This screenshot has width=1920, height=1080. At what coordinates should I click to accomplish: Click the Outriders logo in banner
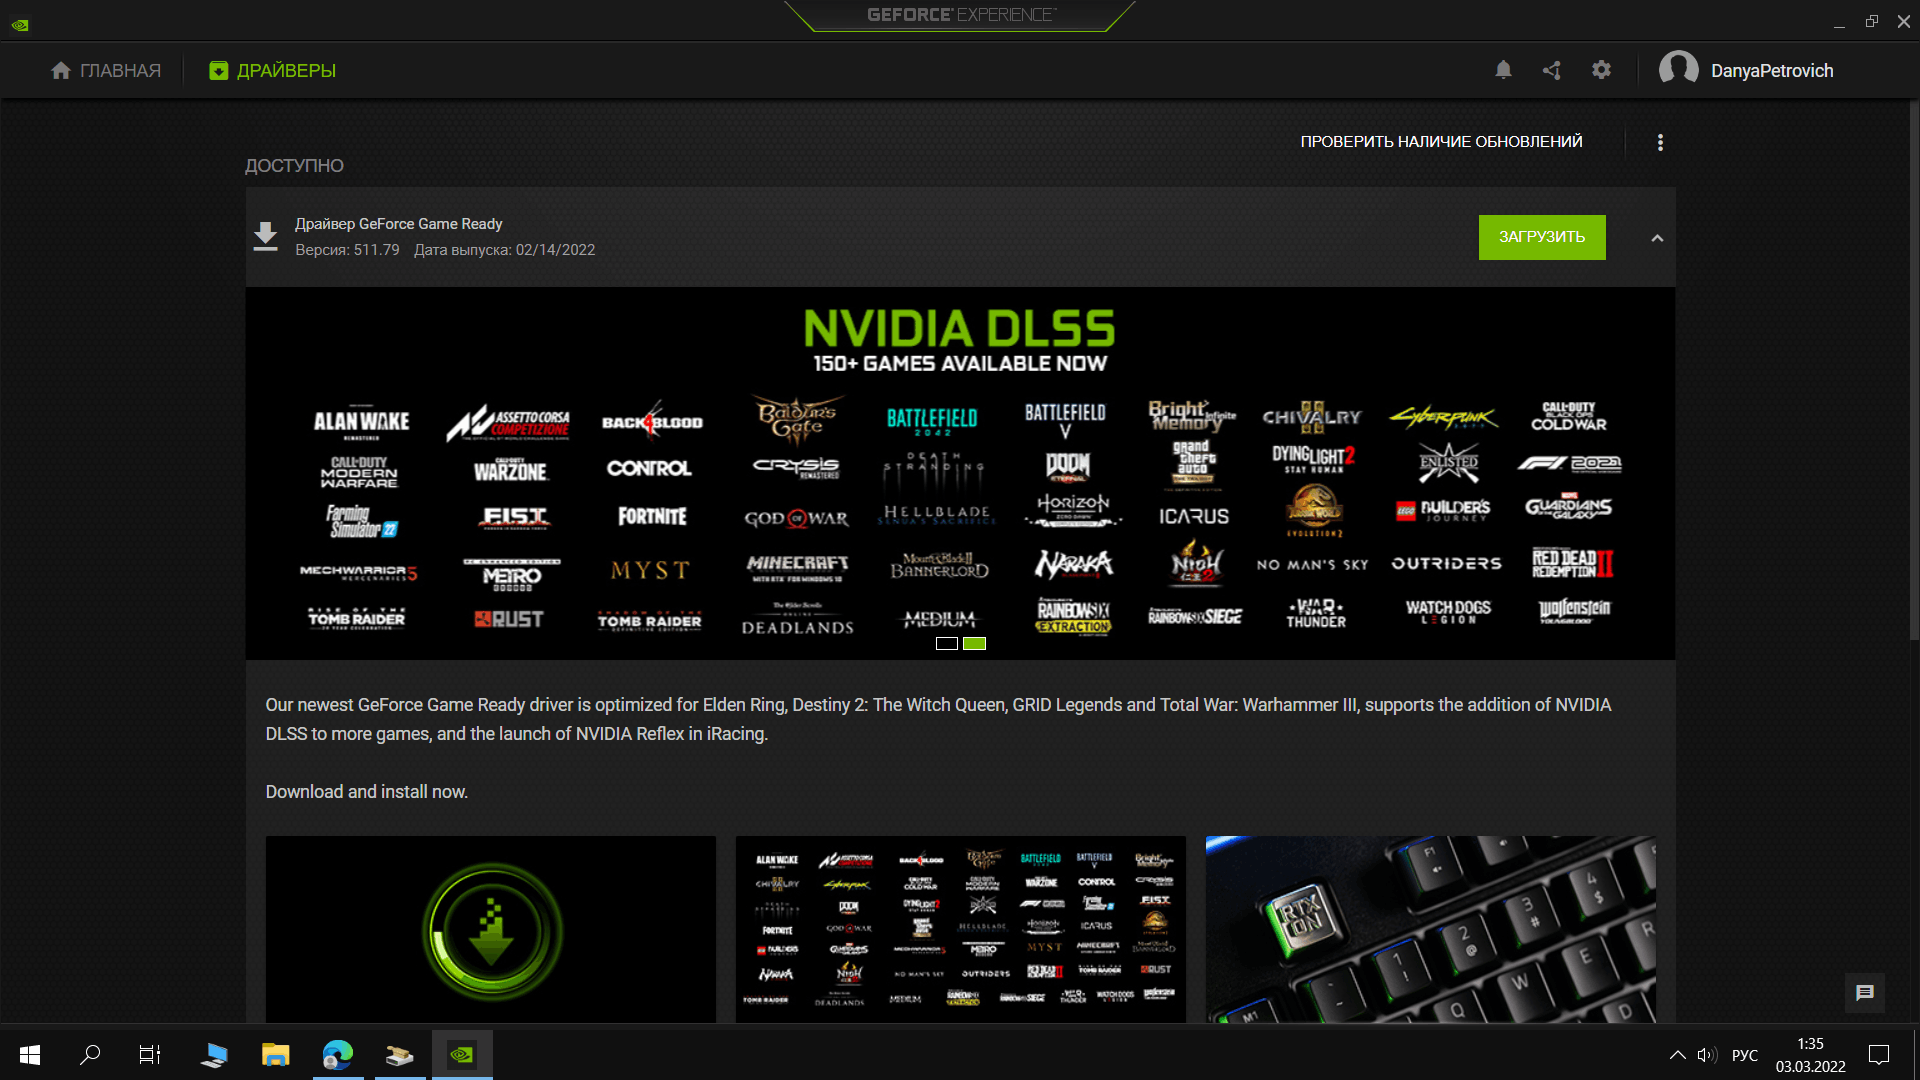pos(1446,564)
